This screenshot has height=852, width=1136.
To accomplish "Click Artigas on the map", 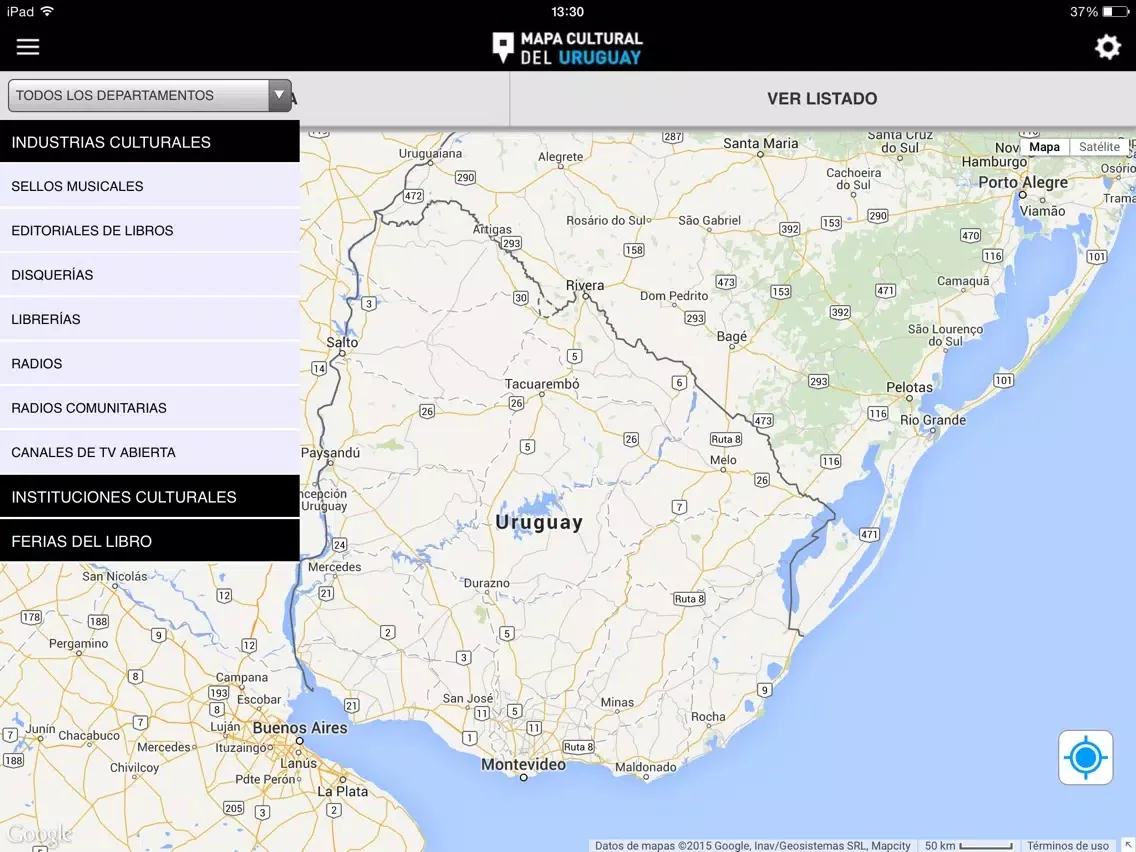I will 492,230.
